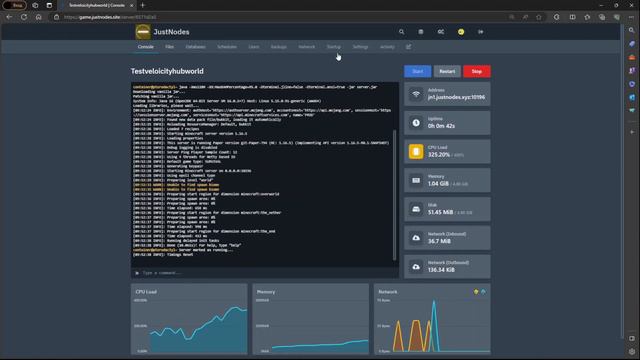Go to browser home page icon
Image resolution: width=640 pixels, height=360 pixels.
[38, 17]
